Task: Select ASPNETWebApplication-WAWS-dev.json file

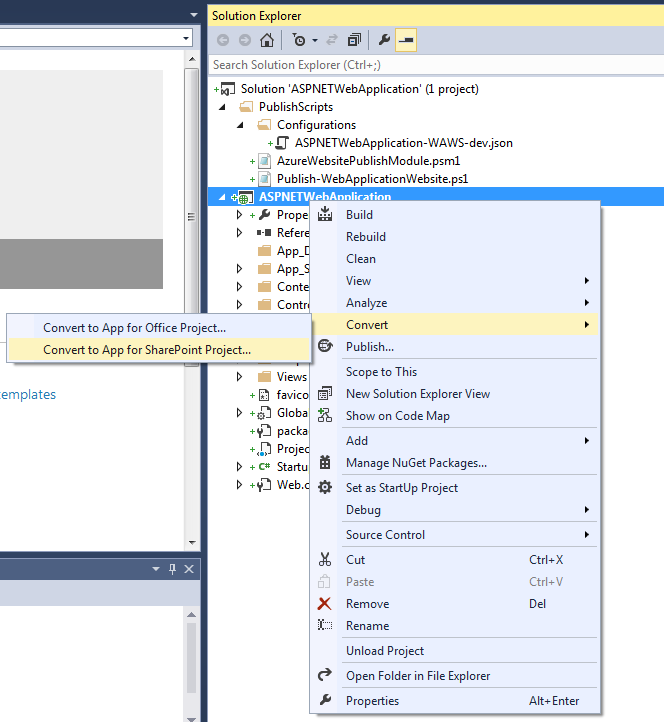Action: pos(404,143)
